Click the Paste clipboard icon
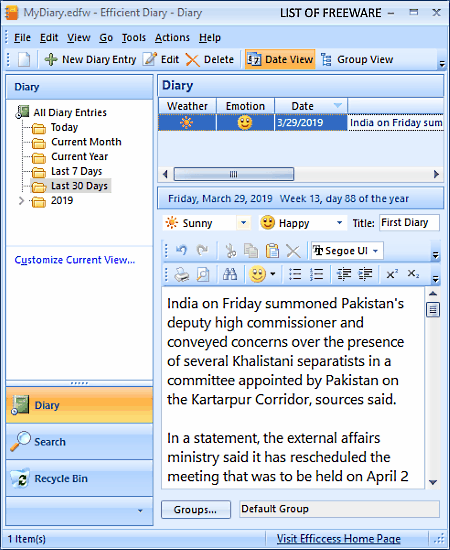450x550 pixels. 272,251
